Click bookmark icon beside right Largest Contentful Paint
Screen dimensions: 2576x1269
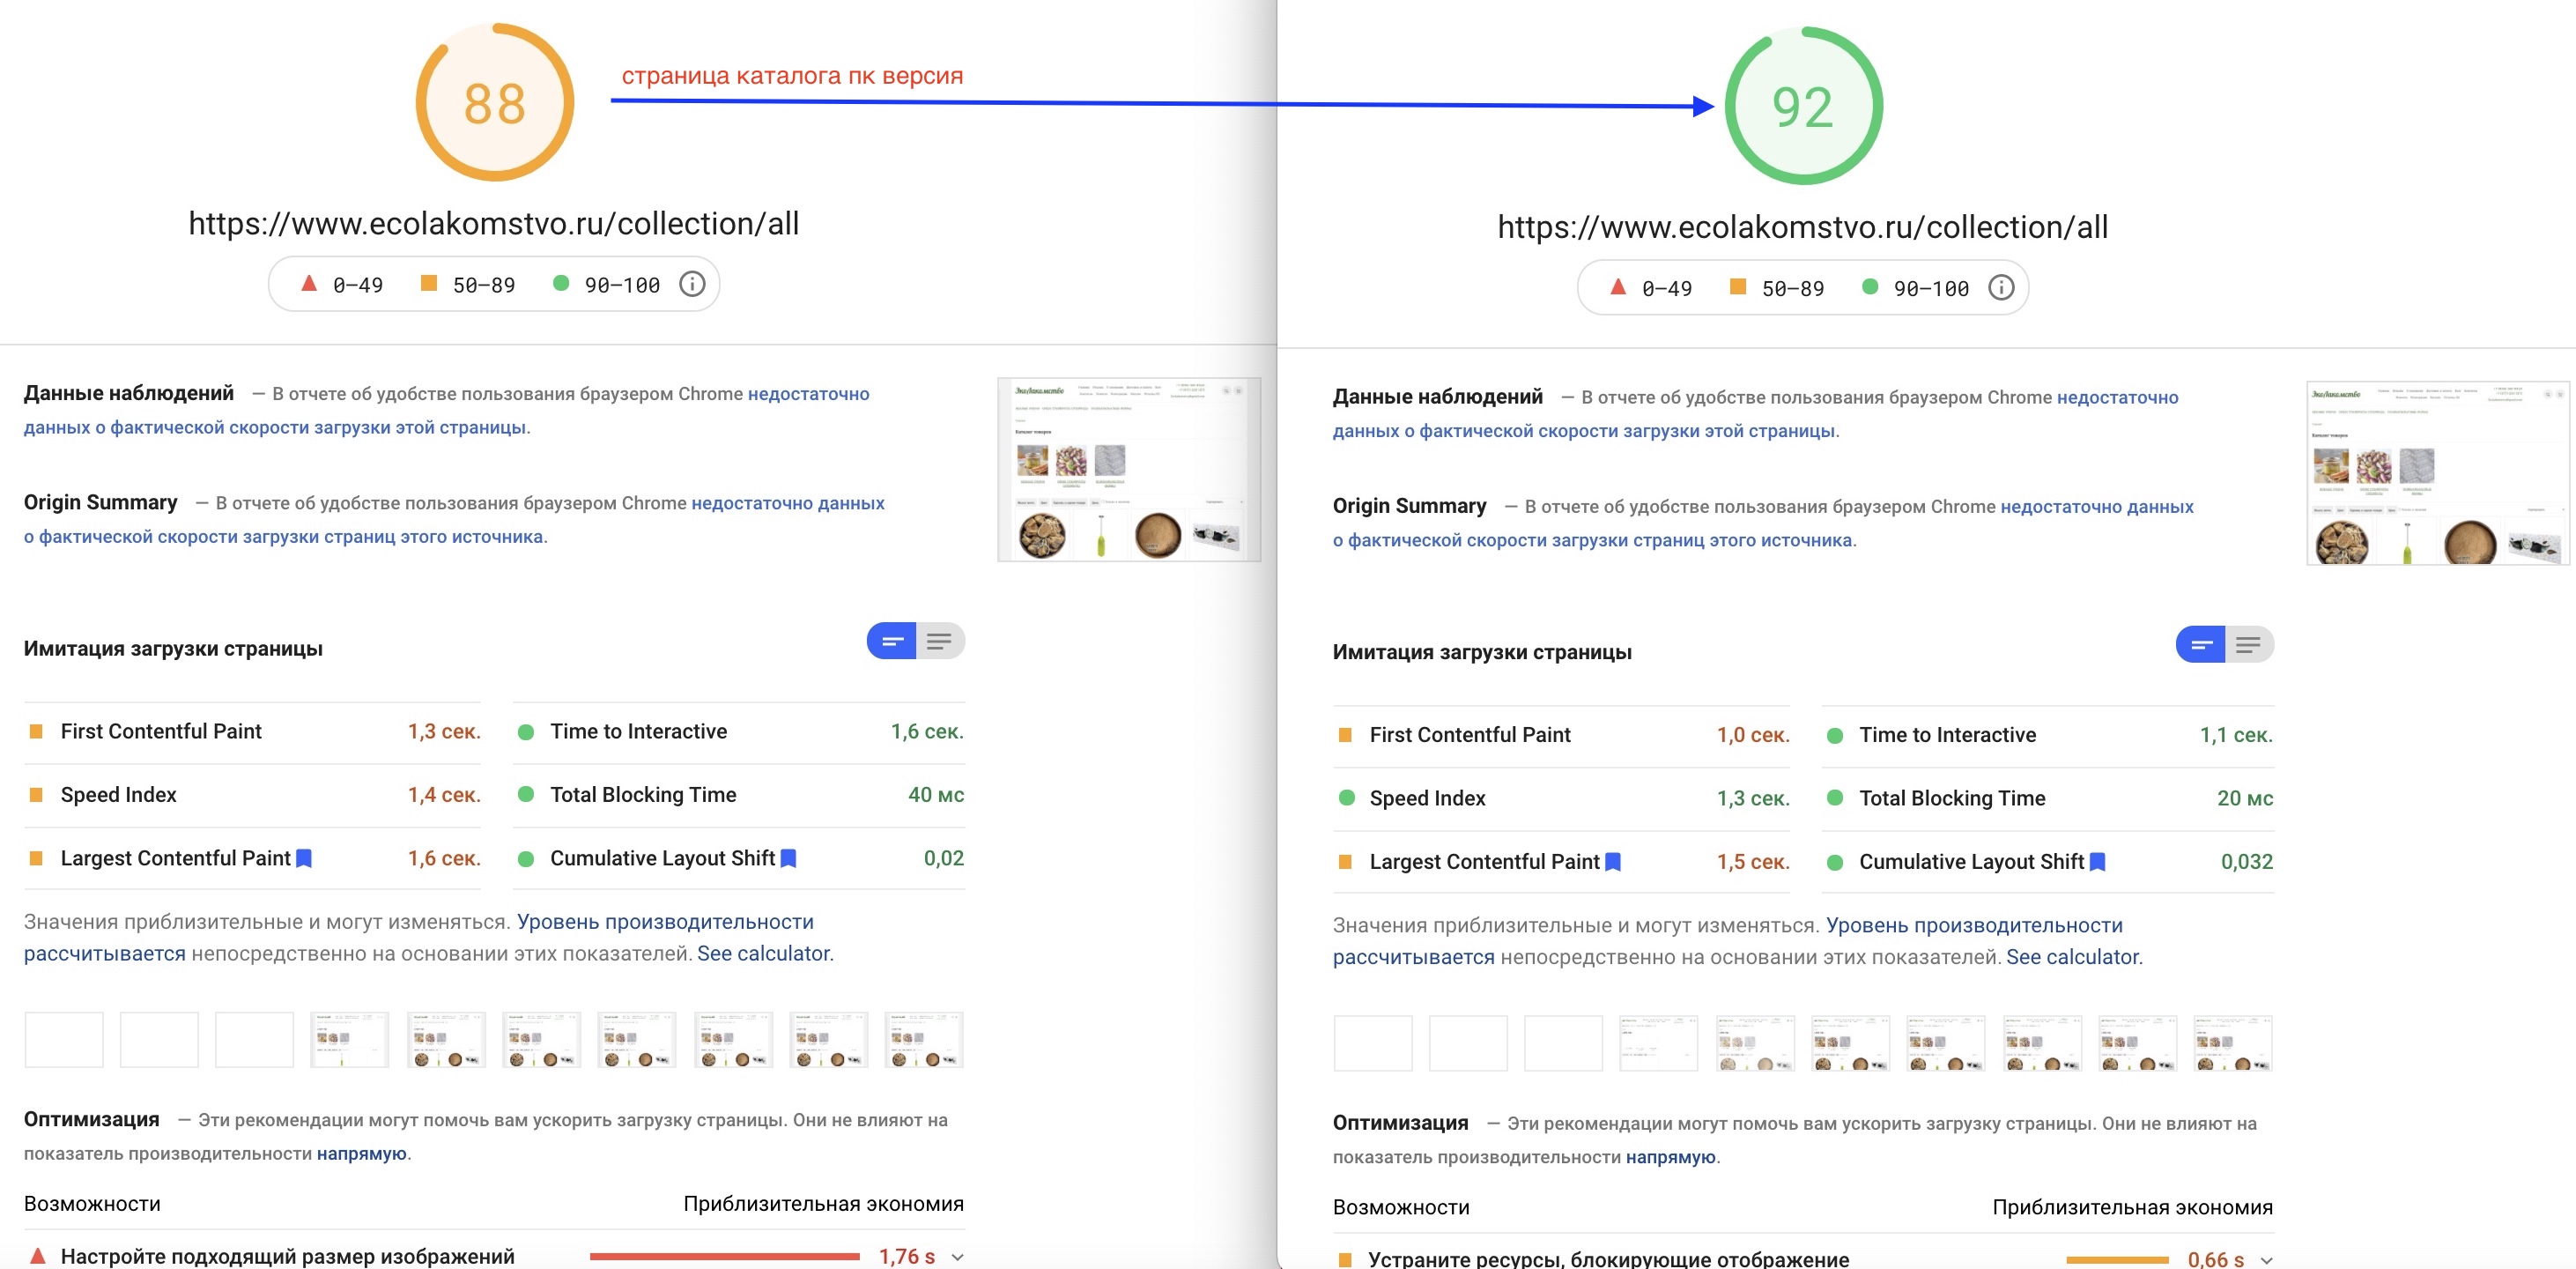click(1613, 862)
